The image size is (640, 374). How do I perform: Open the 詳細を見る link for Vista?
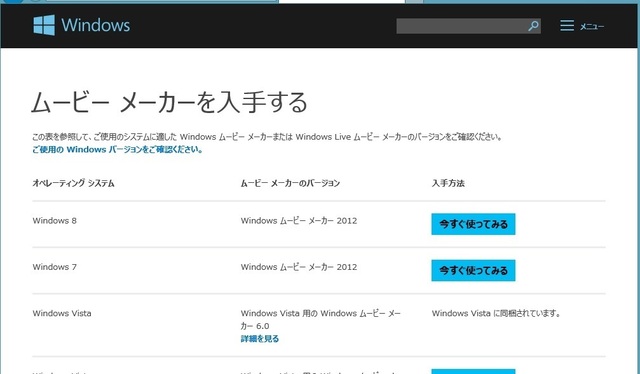click(260, 338)
